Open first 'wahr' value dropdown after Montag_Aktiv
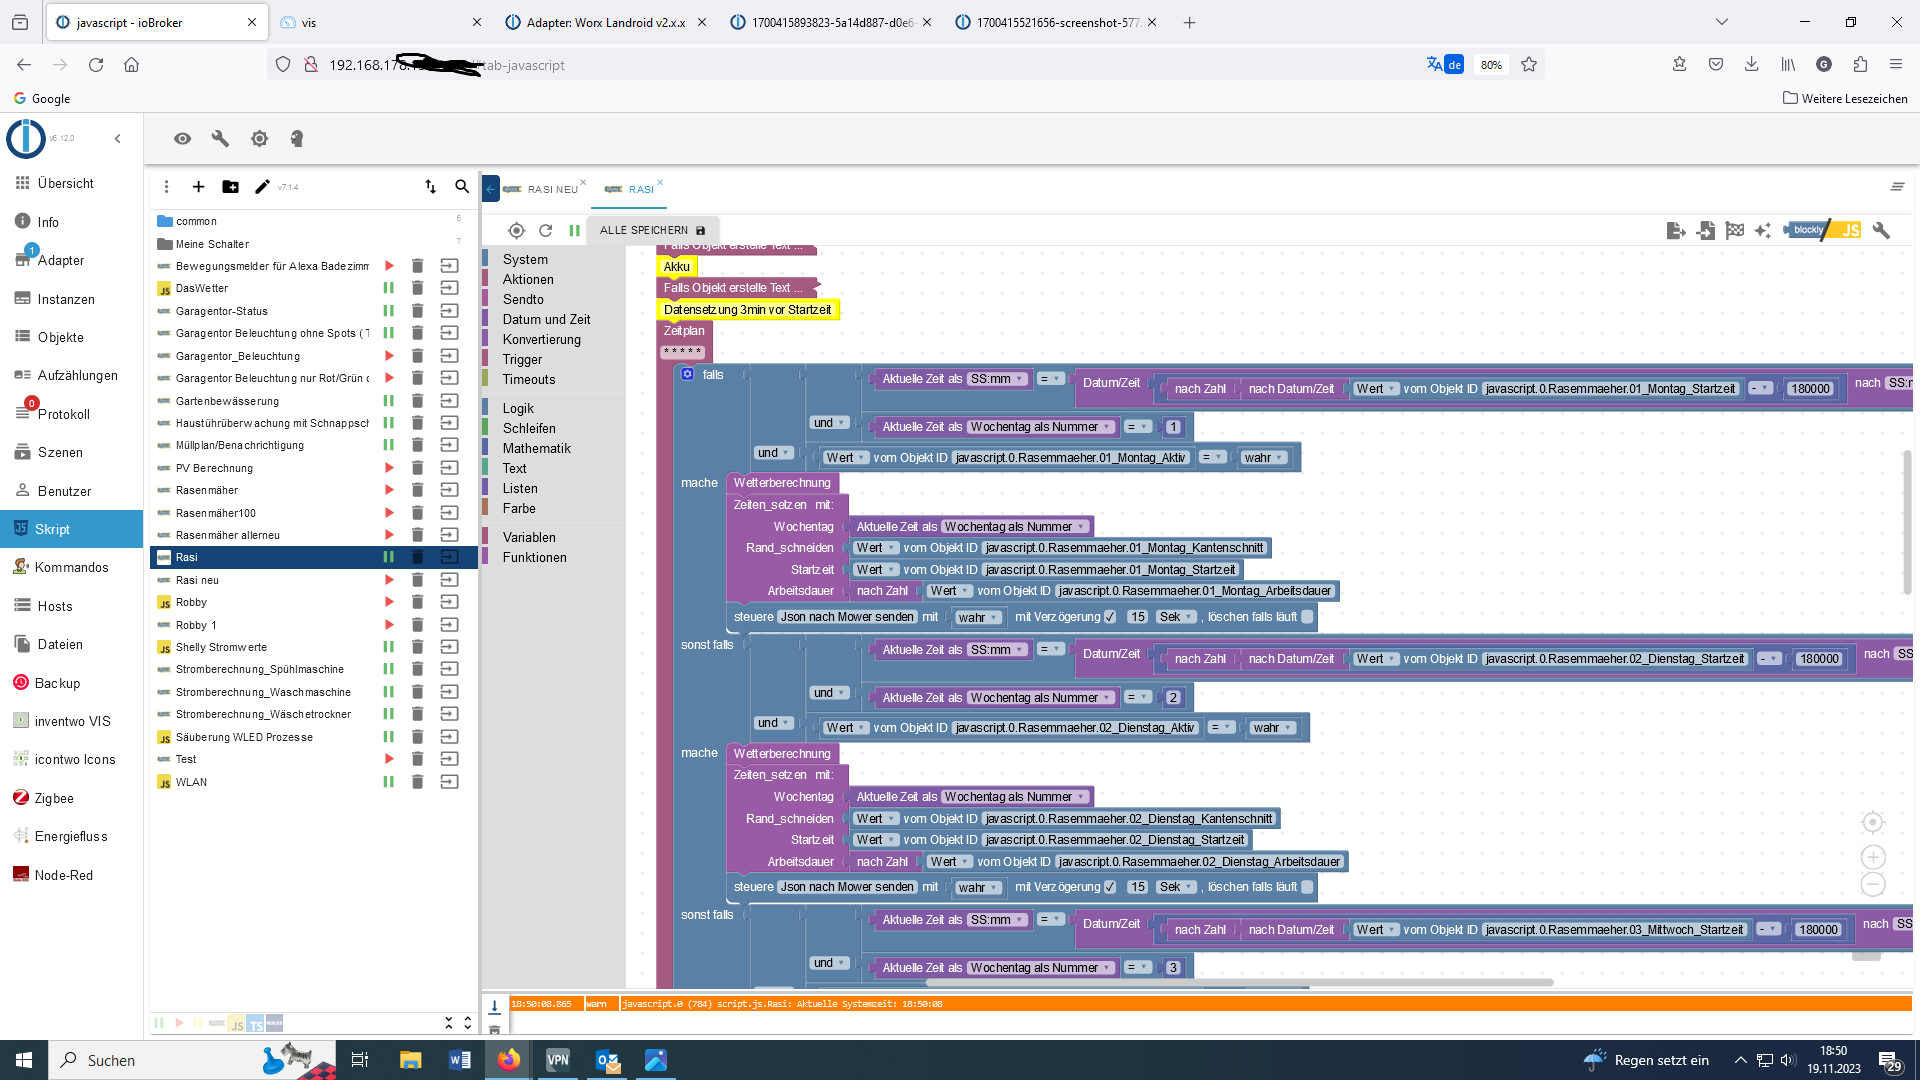Viewport: 1920px width, 1080px height. [x=1264, y=458]
